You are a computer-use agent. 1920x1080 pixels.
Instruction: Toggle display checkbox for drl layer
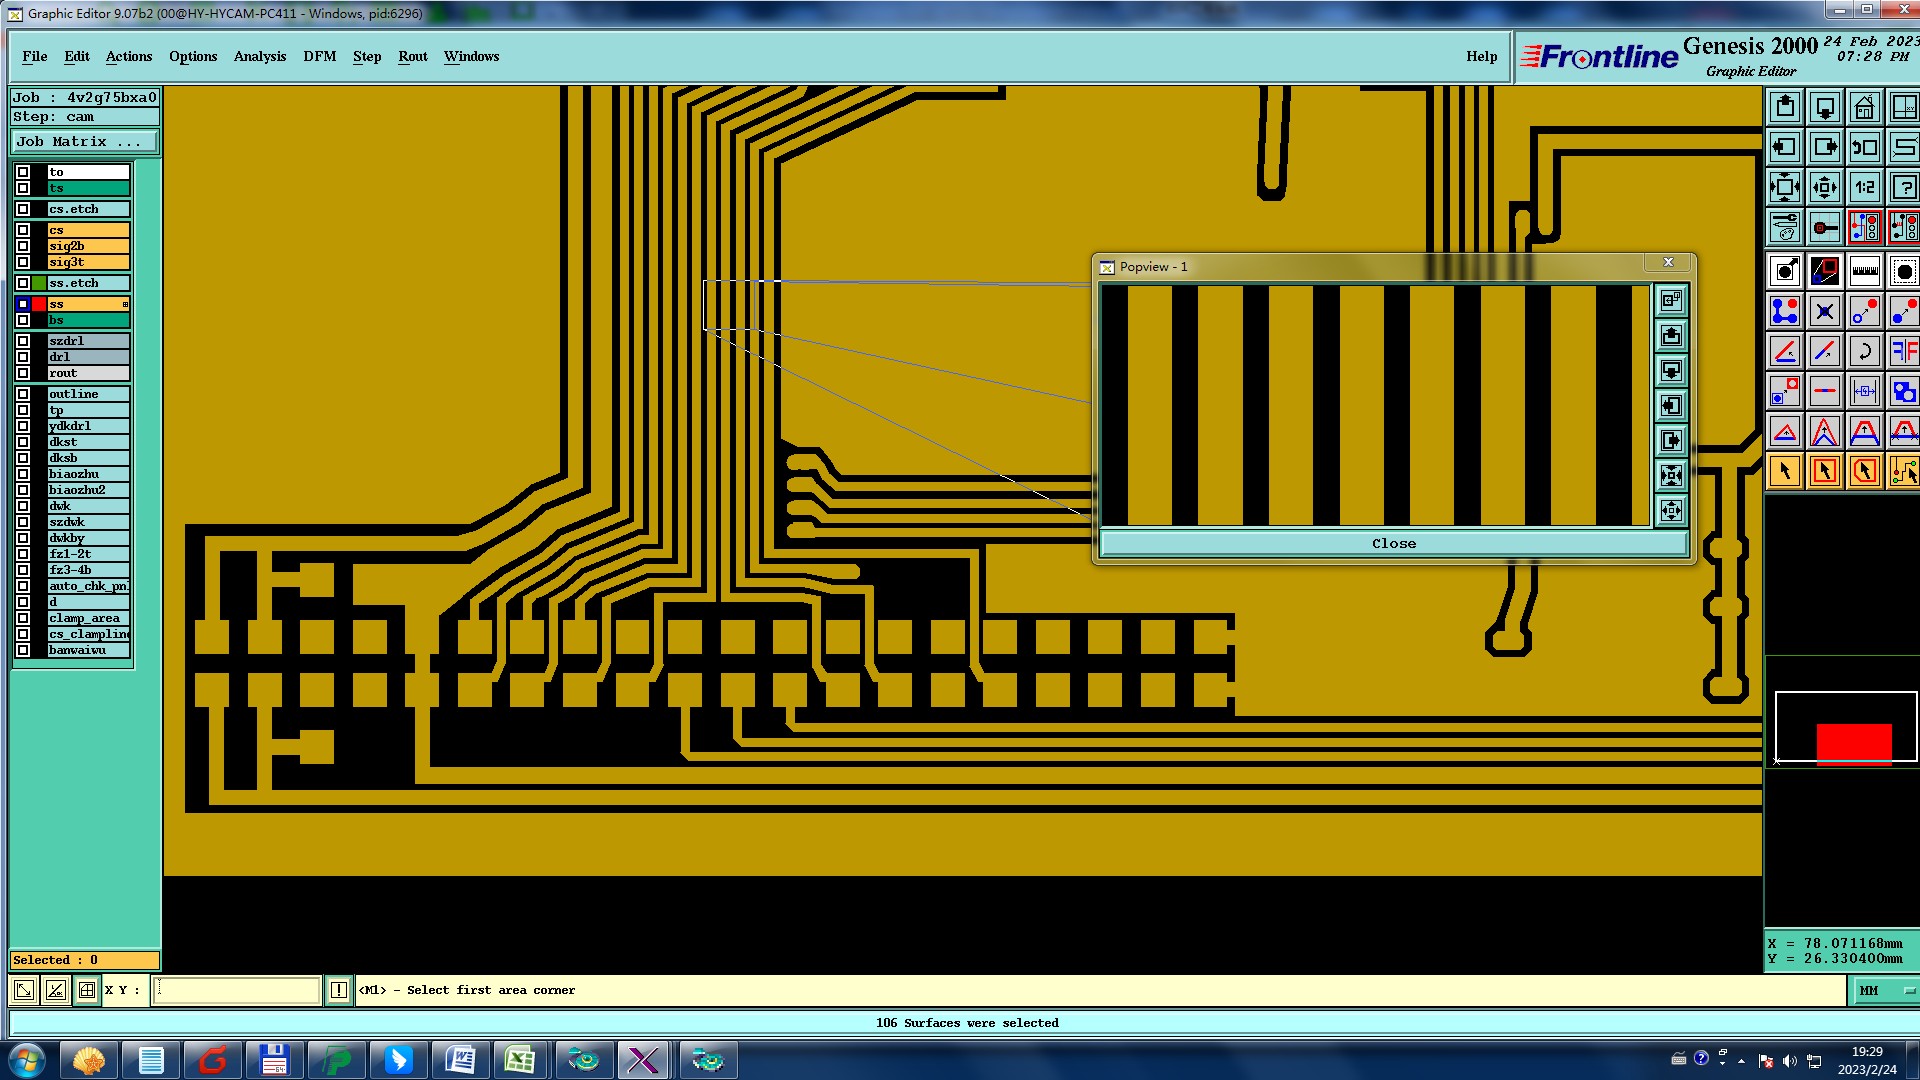[x=23, y=357]
